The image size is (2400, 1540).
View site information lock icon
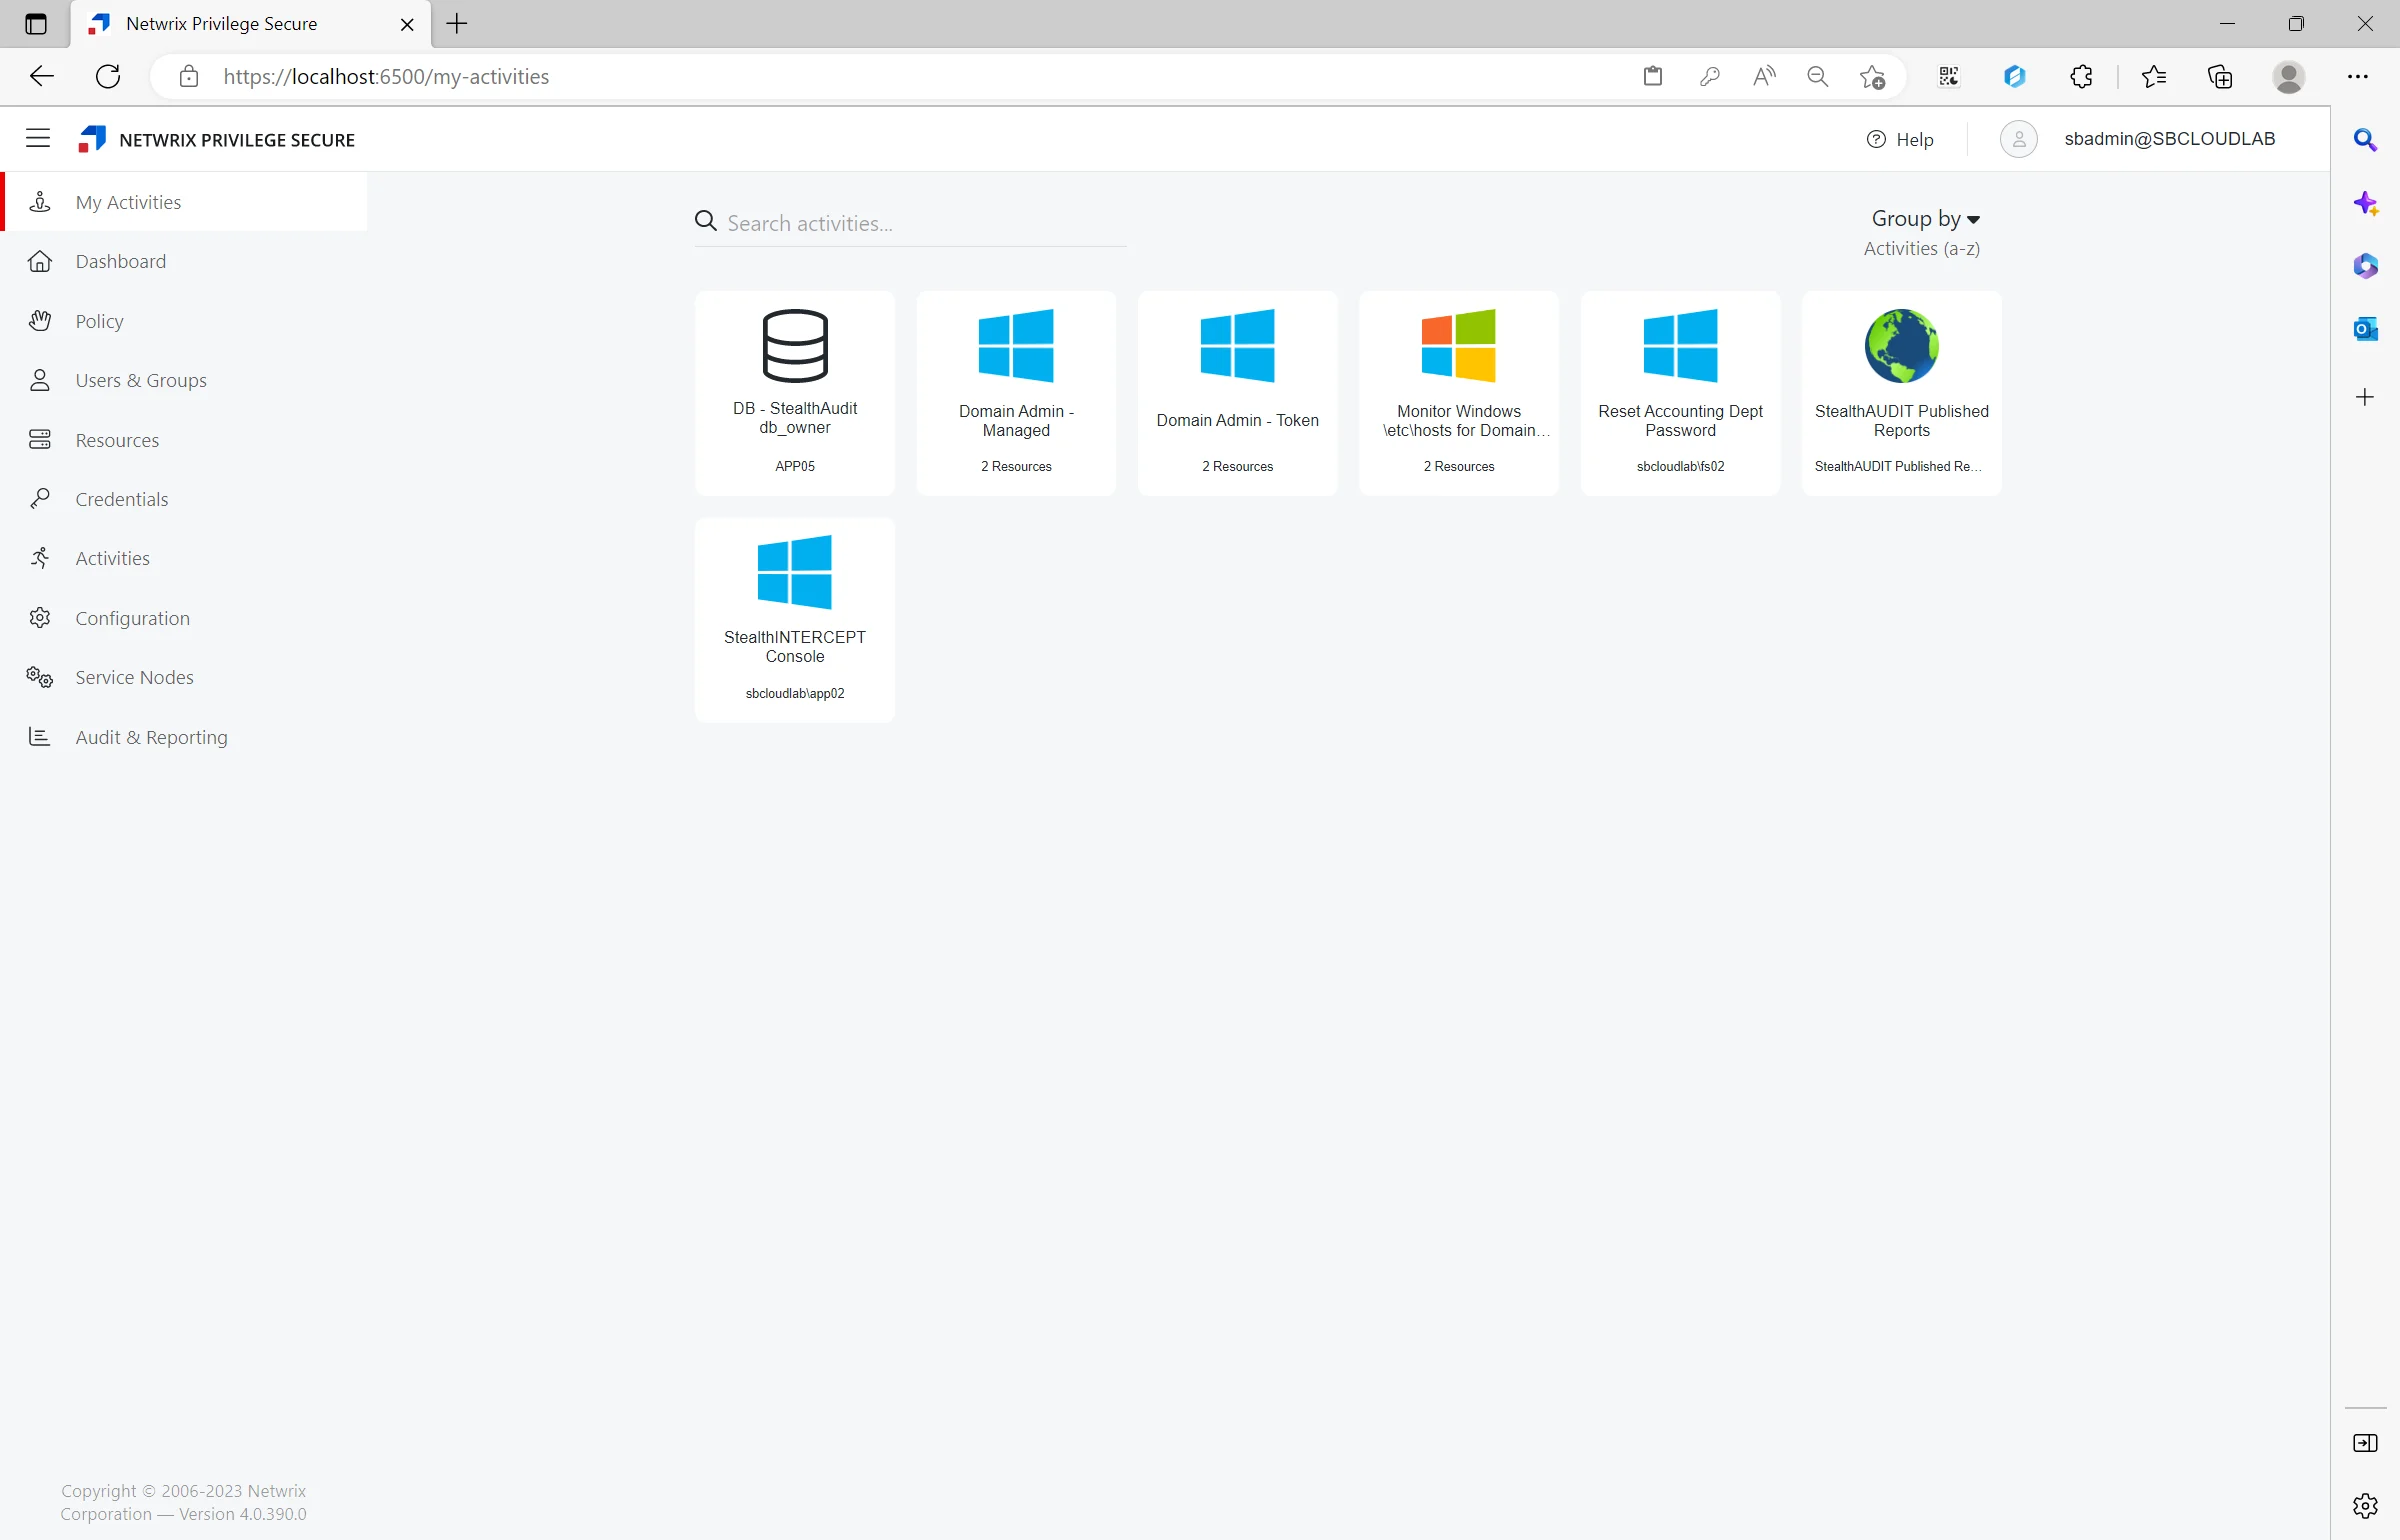click(x=189, y=77)
